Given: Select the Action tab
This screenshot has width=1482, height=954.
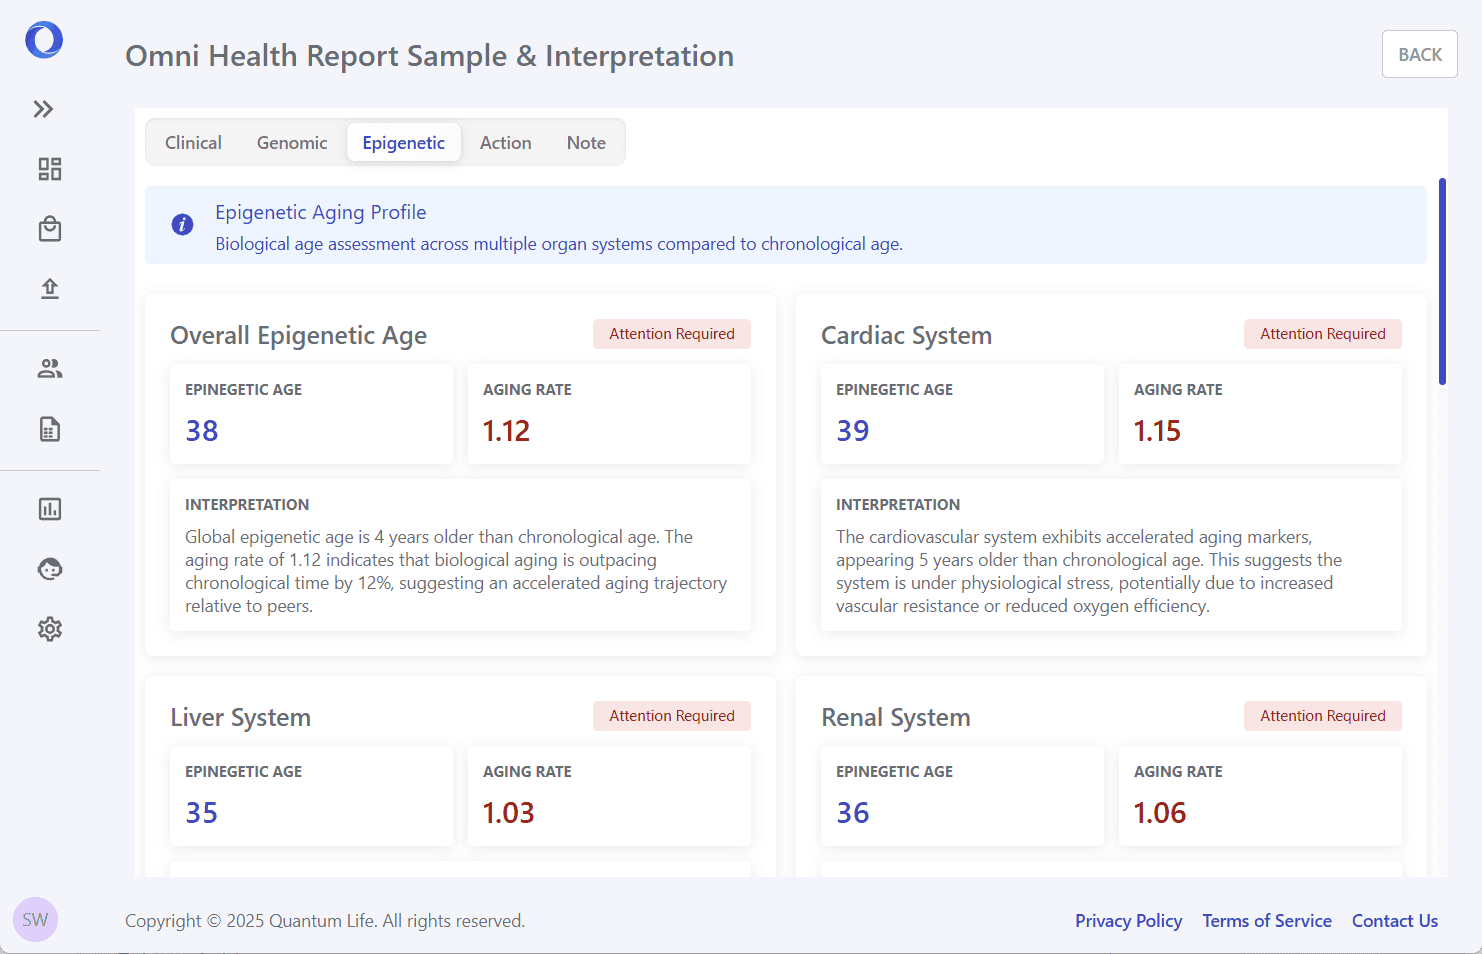Looking at the screenshot, I should pyautogui.click(x=505, y=143).
